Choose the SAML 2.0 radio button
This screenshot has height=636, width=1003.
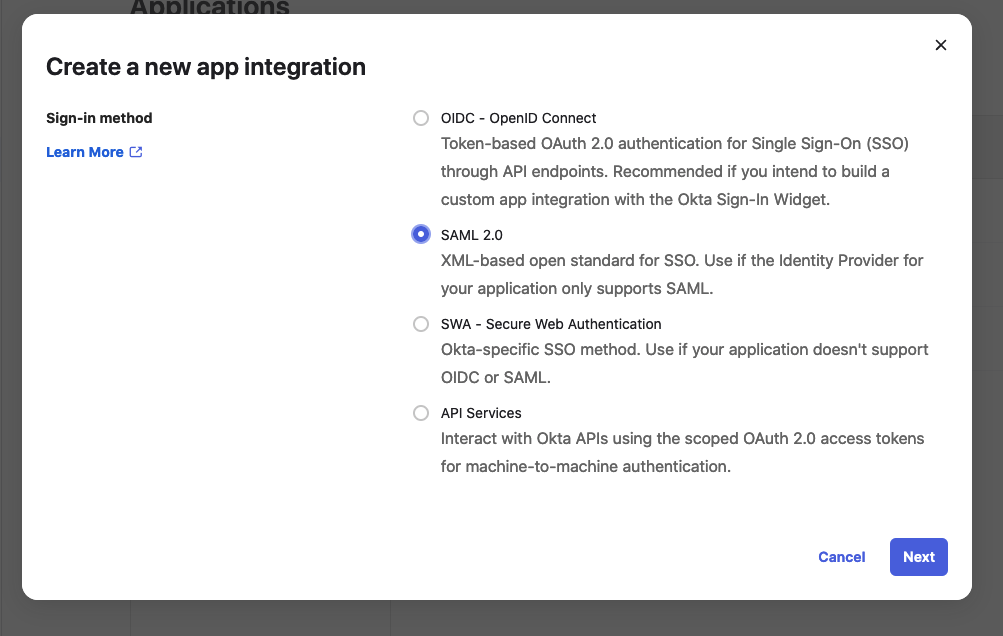(421, 234)
